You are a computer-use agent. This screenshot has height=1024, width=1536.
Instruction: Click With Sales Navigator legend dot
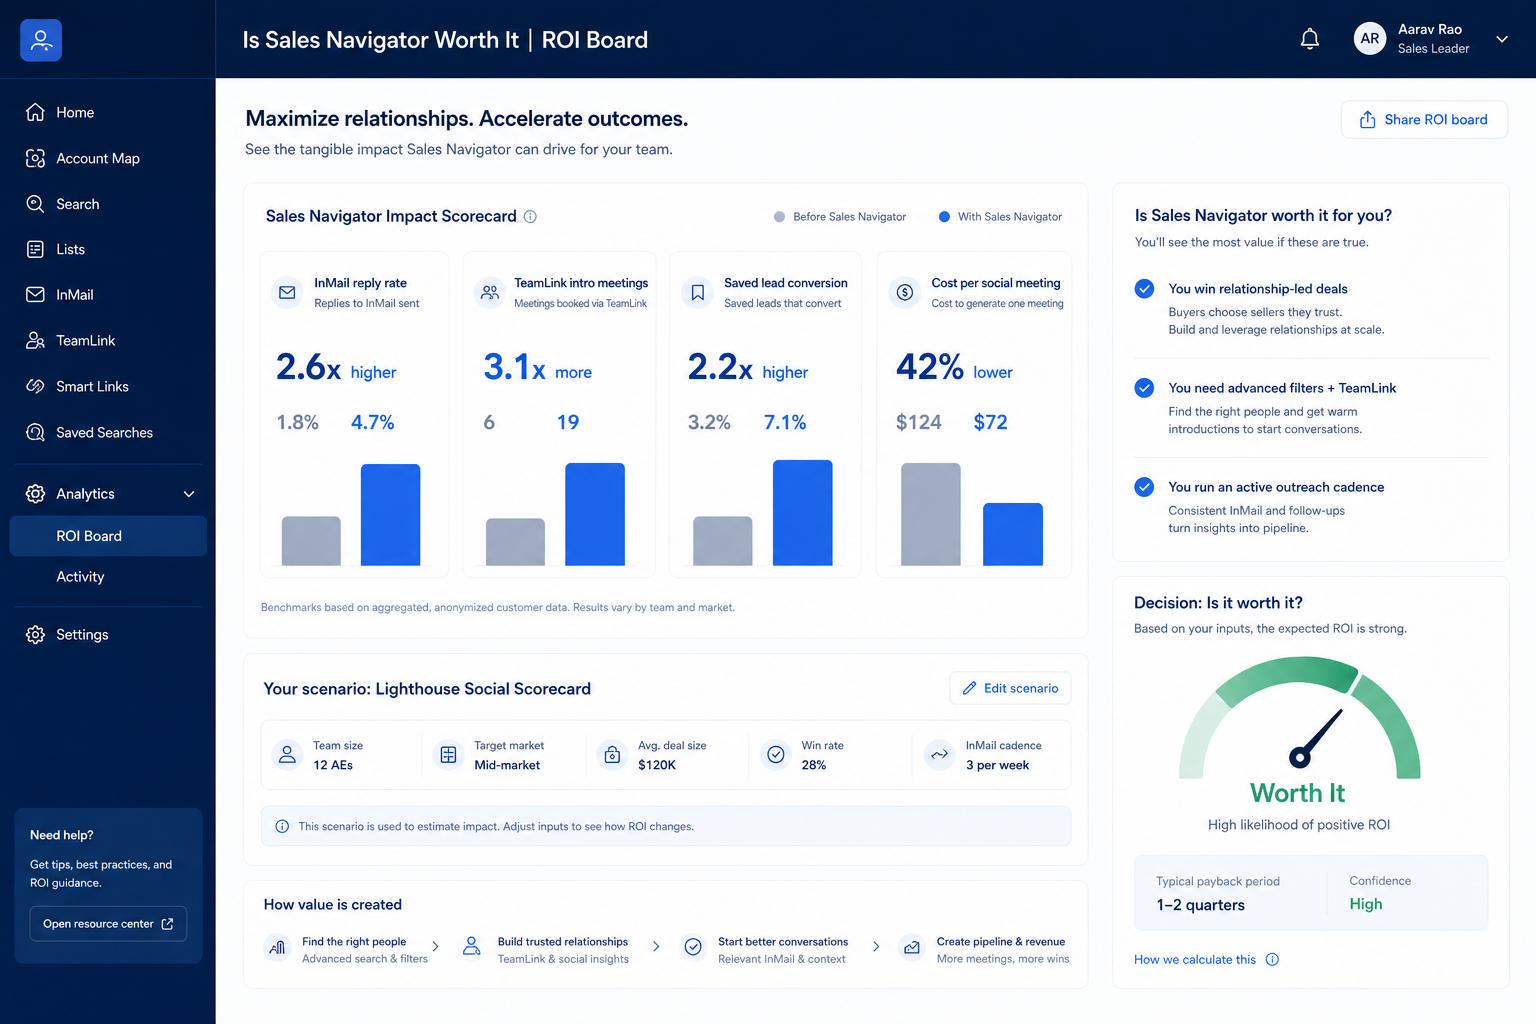[944, 217]
